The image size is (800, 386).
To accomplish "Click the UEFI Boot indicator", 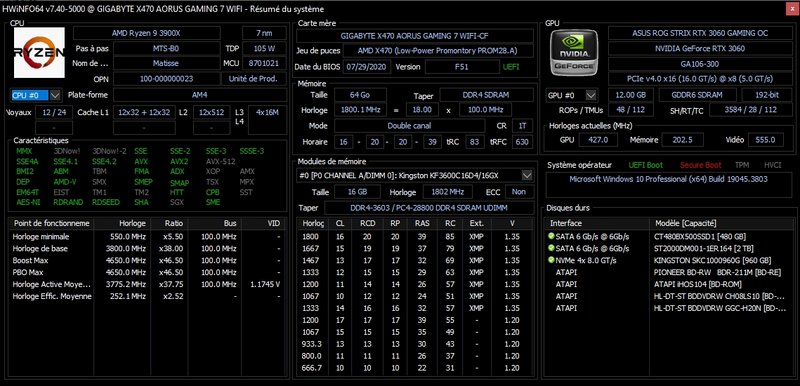I will pos(645,165).
